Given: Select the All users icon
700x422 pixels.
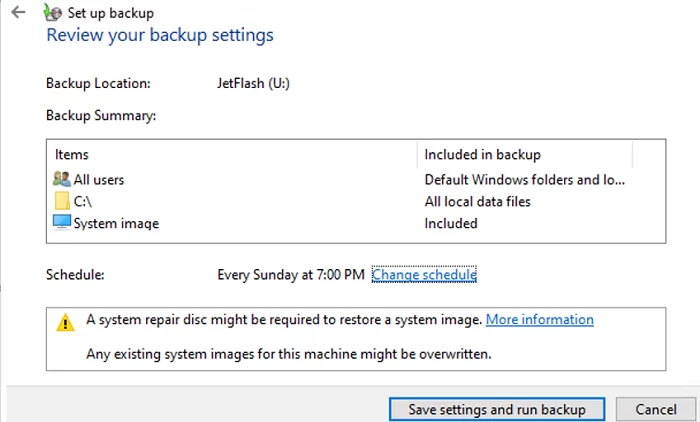Looking at the screenshot, I should coord(62,179).
